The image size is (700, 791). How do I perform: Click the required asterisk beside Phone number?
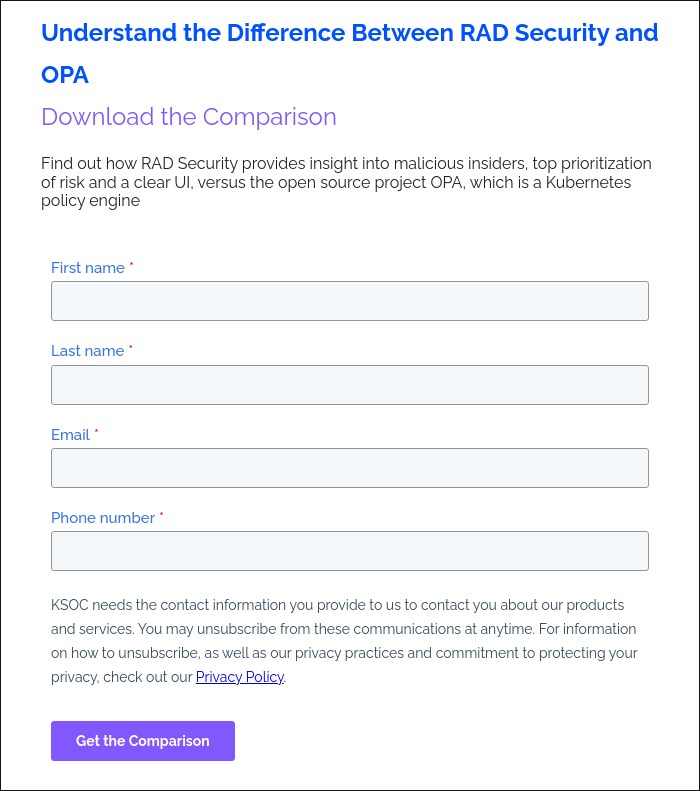pos(161,516)
